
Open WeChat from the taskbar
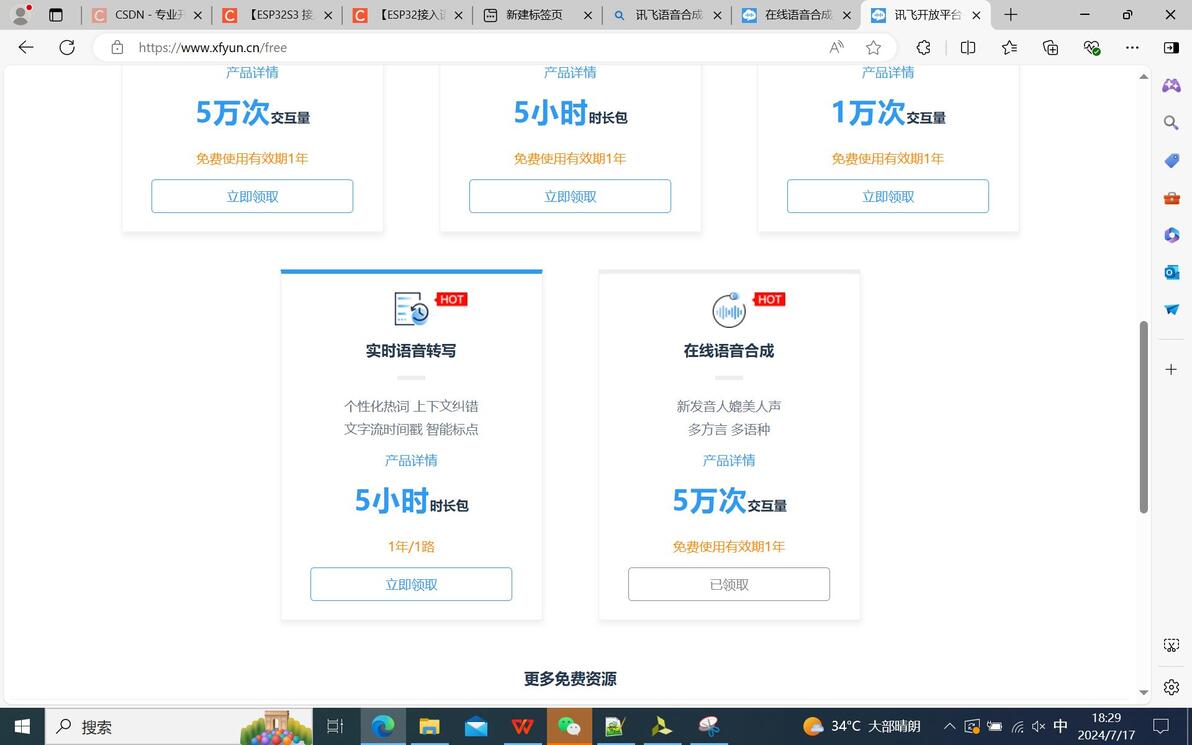click(x=569, y=726)
